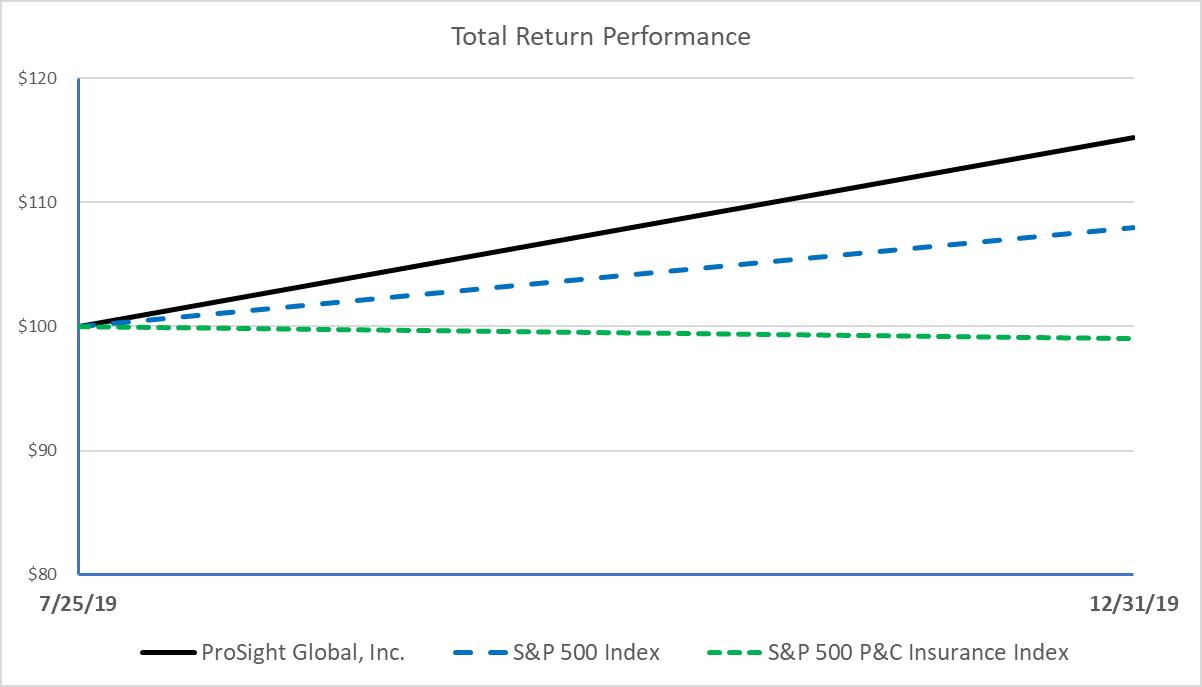Select the $90 vertical axis label
Image resolution: width=1202 pixels, height=687 pixels.
pos(41,451)
